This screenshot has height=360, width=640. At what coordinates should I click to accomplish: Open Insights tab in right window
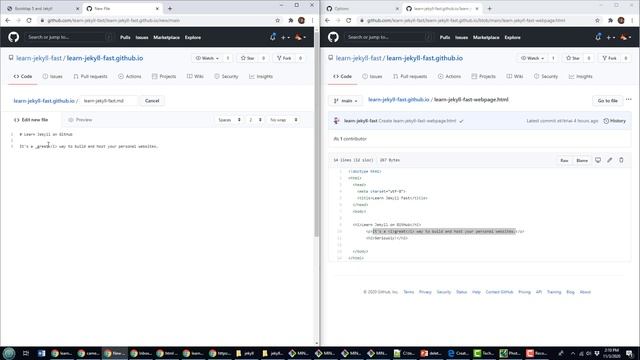click(580, 76)
